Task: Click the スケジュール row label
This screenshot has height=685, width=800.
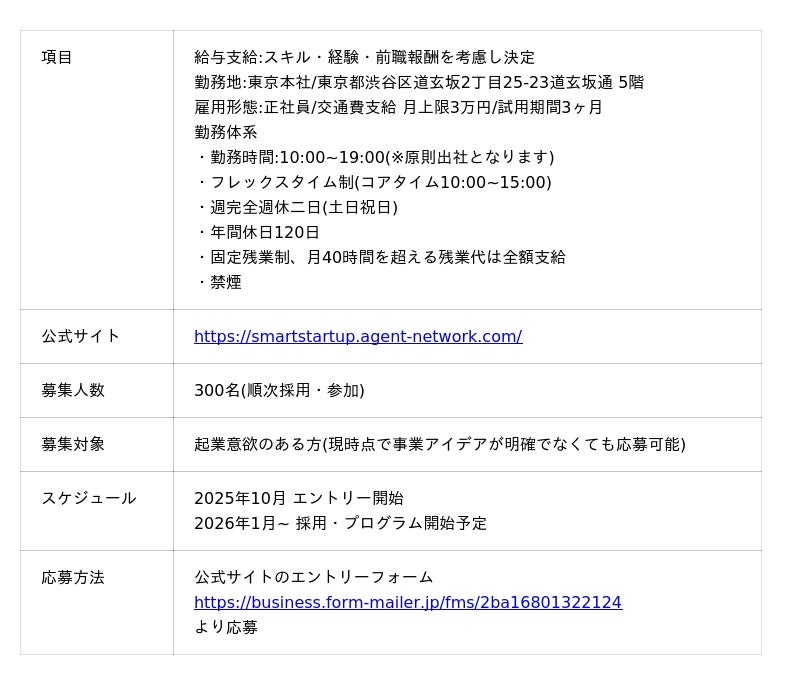Action: click(x=88, y=499)
